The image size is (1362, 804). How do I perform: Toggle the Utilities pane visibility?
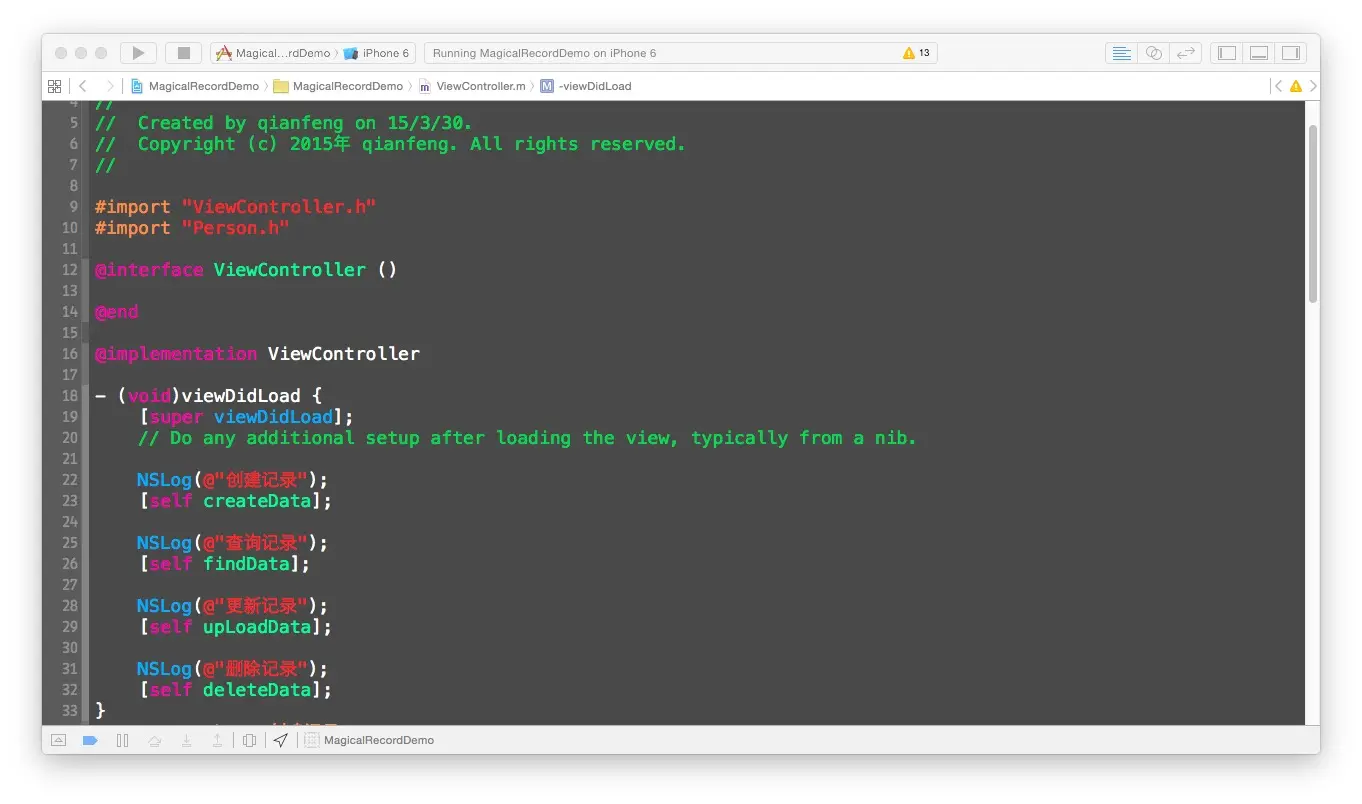1291,53
